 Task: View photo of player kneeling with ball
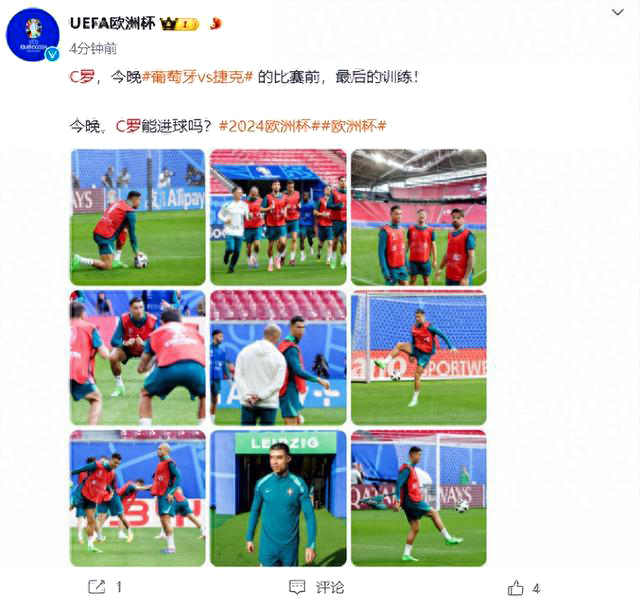[138, 217]
